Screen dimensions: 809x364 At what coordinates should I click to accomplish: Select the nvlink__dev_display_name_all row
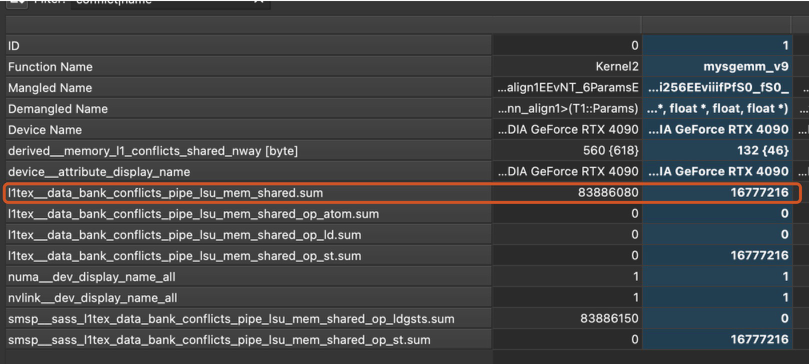249,298
